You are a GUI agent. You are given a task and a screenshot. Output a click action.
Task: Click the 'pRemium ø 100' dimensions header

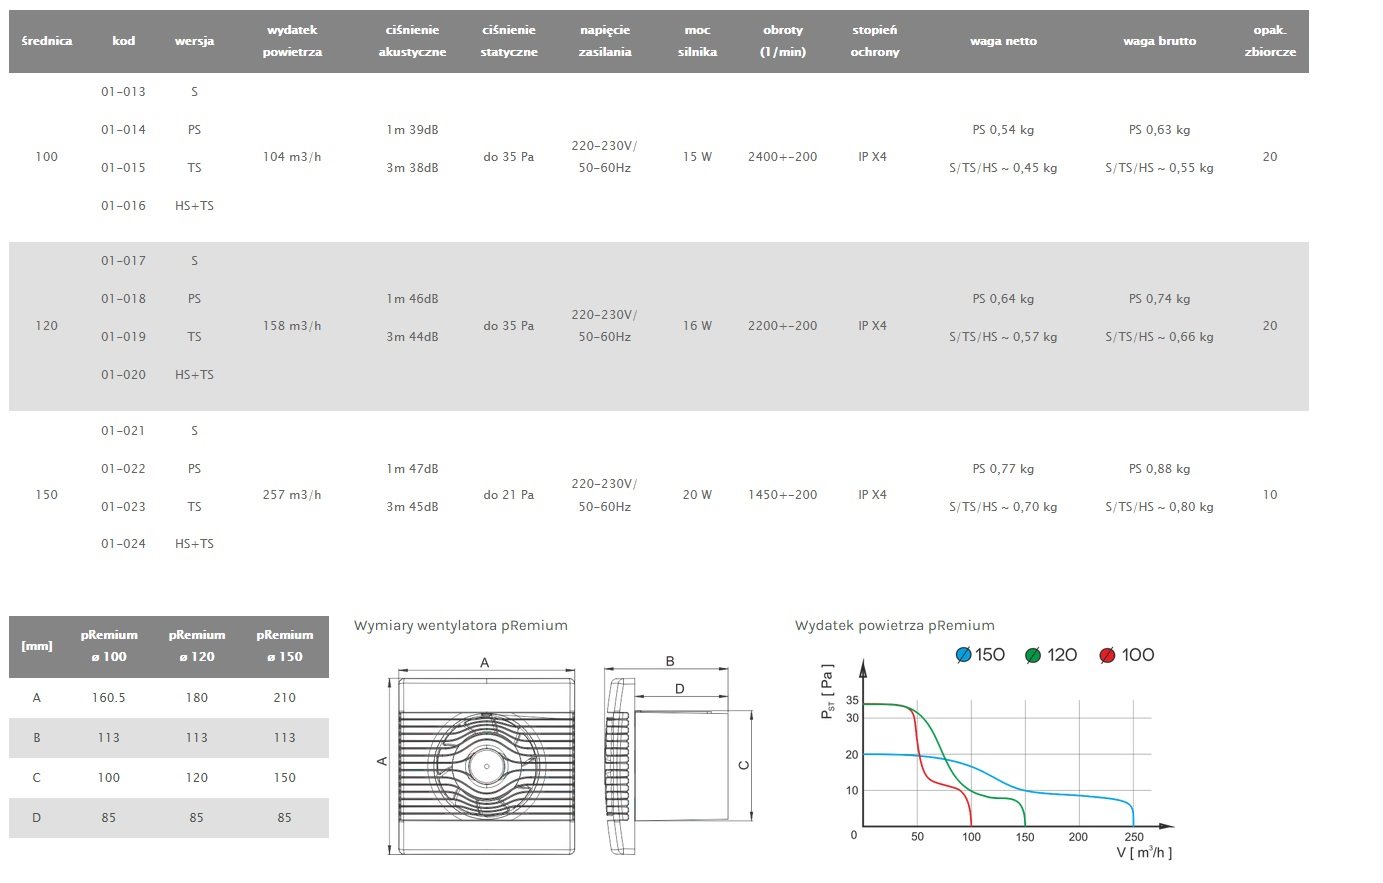click(x=109, y=646)
